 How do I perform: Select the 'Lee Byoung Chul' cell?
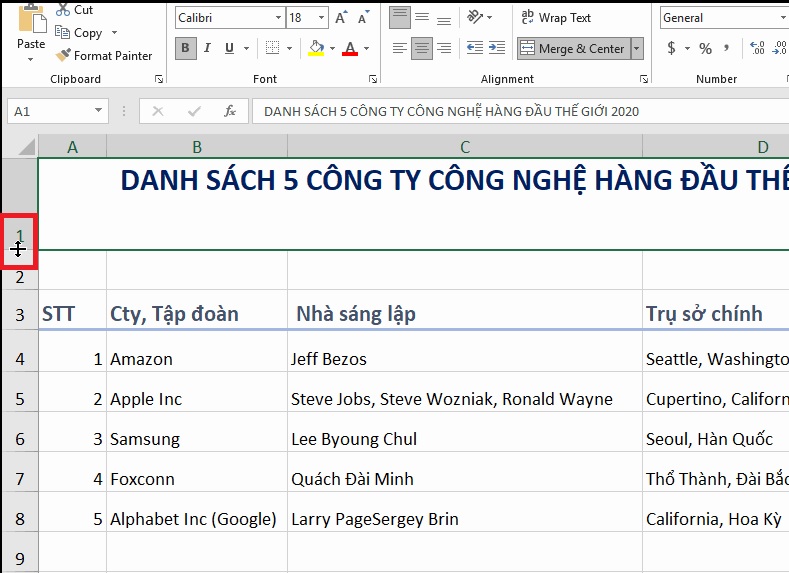click(465, 432)
